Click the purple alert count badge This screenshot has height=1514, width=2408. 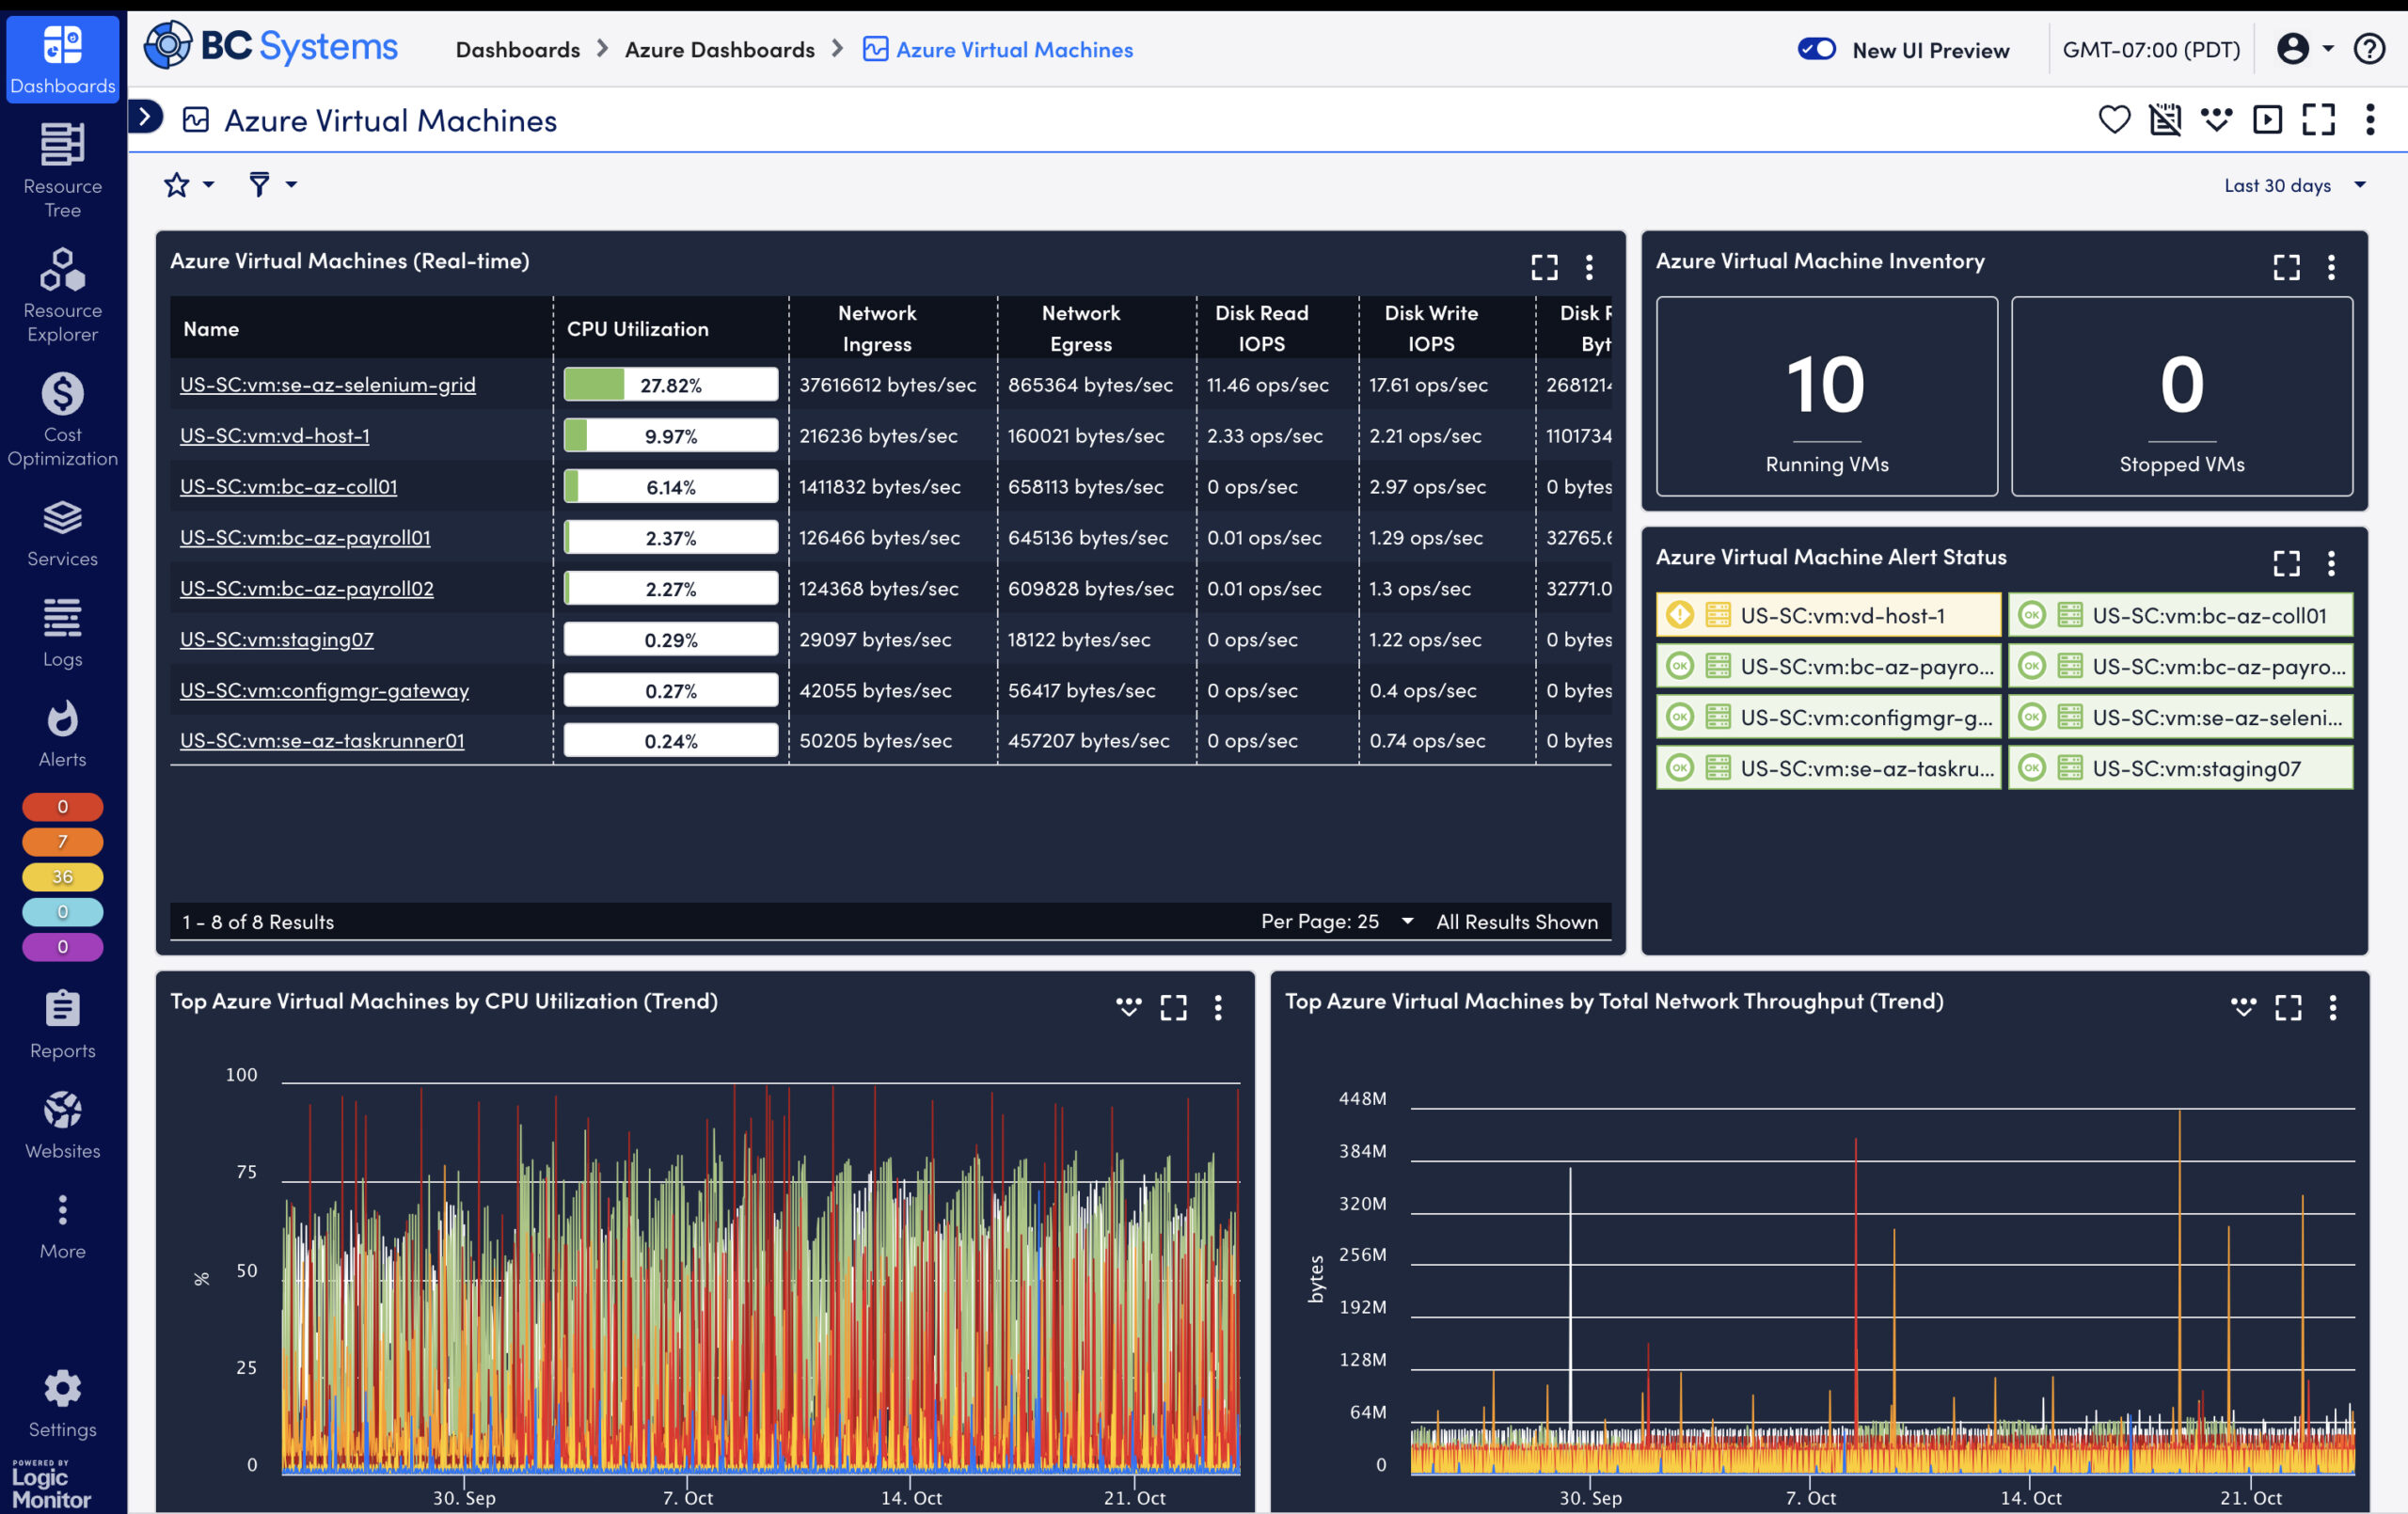coord(62,946)
